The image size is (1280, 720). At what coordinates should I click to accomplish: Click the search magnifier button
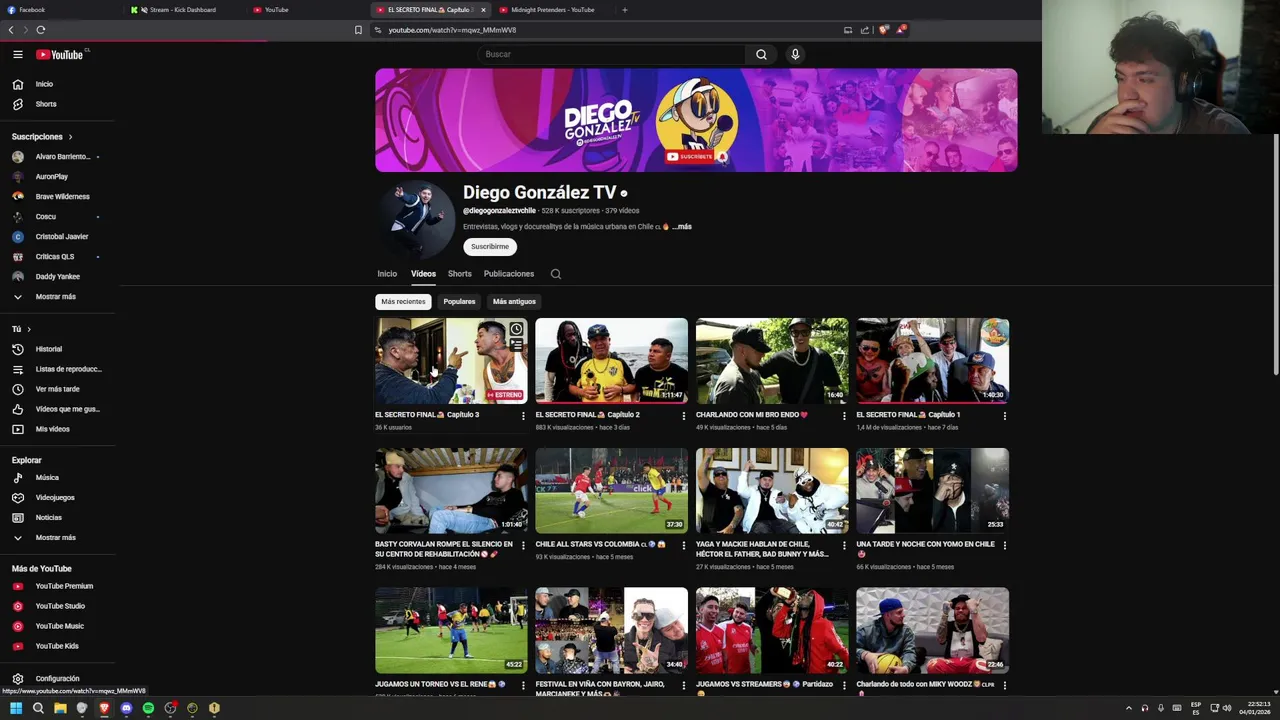[761, 54]
